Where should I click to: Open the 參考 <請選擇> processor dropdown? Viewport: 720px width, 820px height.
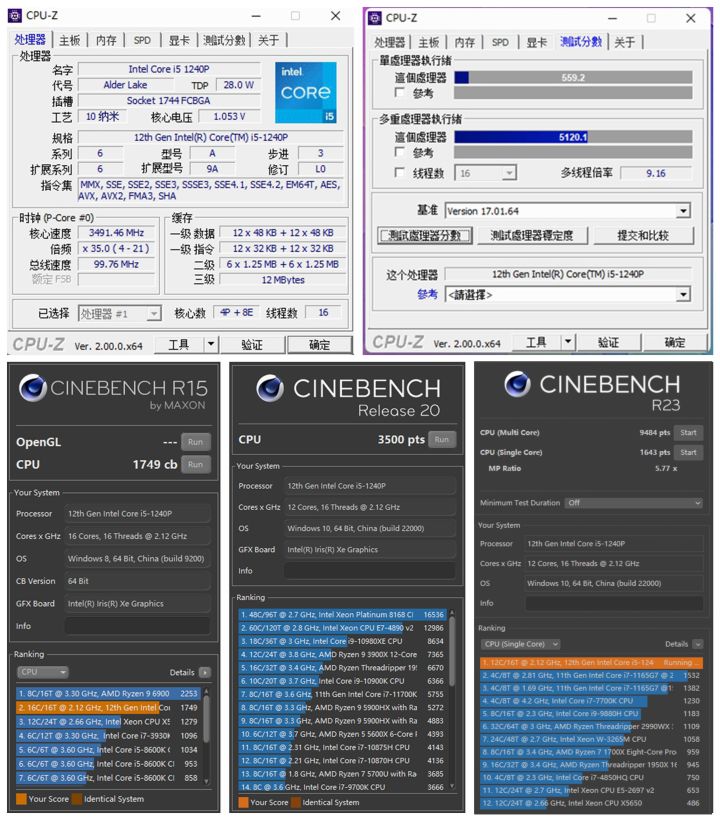pyautogui.click(x=567, y=294)
